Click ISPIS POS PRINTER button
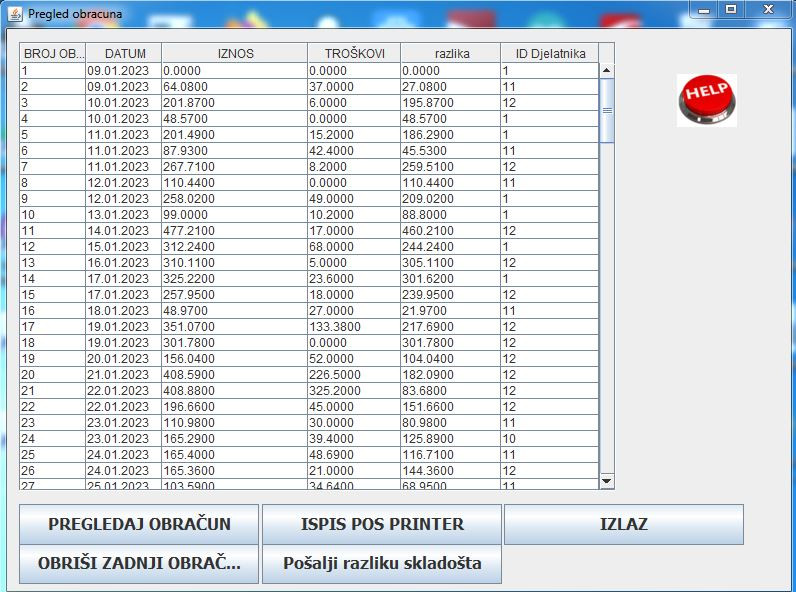Viewport: 796px width, 592px height. [382, 524]
